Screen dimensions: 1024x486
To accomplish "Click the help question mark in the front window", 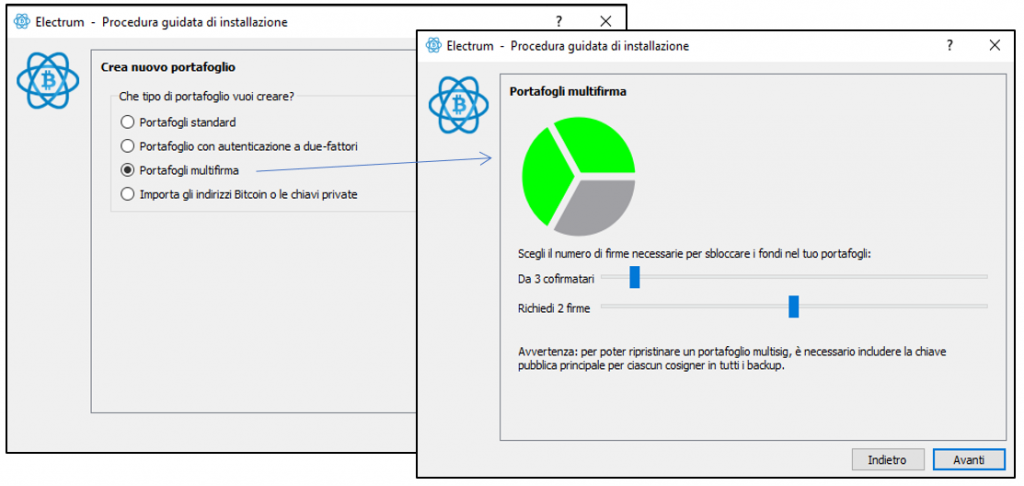I will (x=950, y=46).
